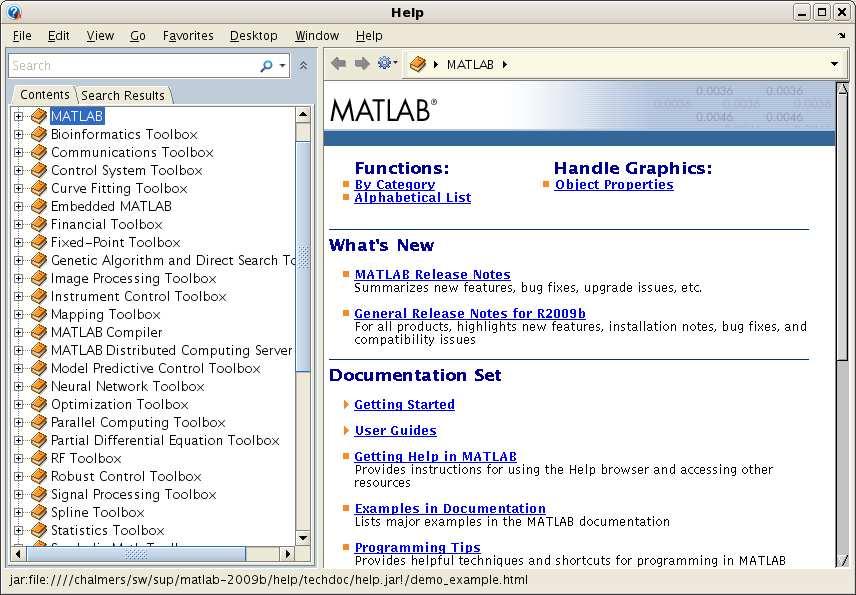Expand the Genetic Algorithm and Direct Search node
Image resolution: width=856 pixels, height=595 pixels.
pyautogui.click(x=19, y=260)
